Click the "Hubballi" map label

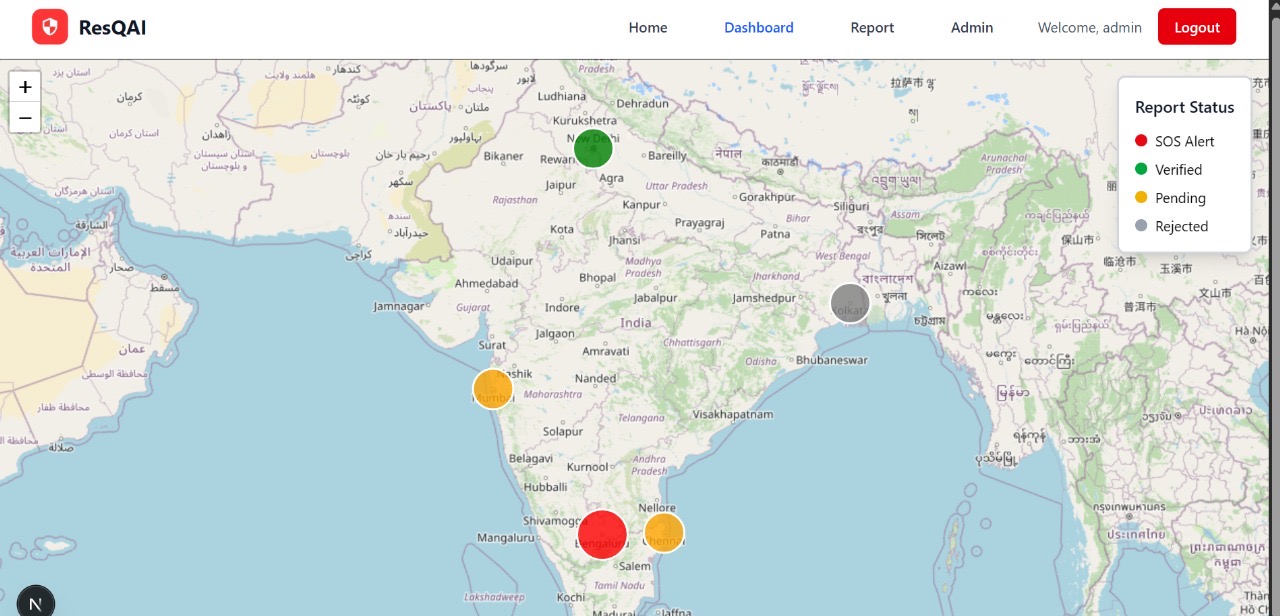(x=545, y=487)
